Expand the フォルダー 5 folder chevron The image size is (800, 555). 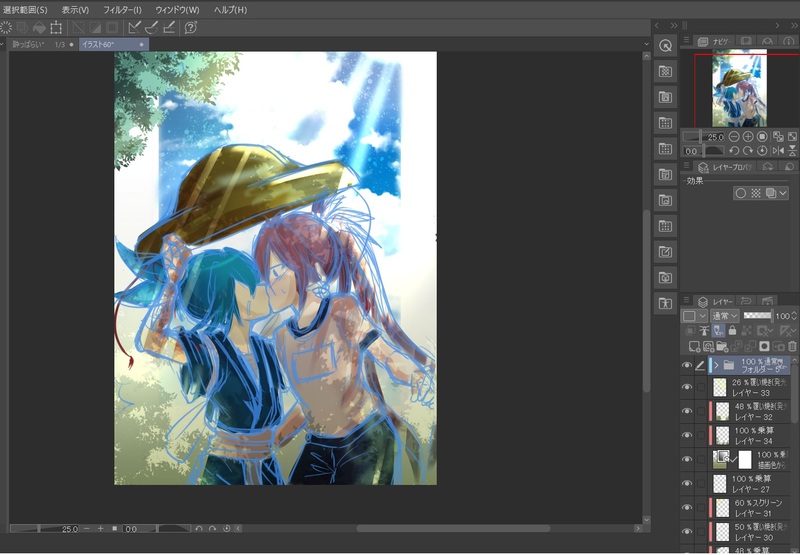716,365
